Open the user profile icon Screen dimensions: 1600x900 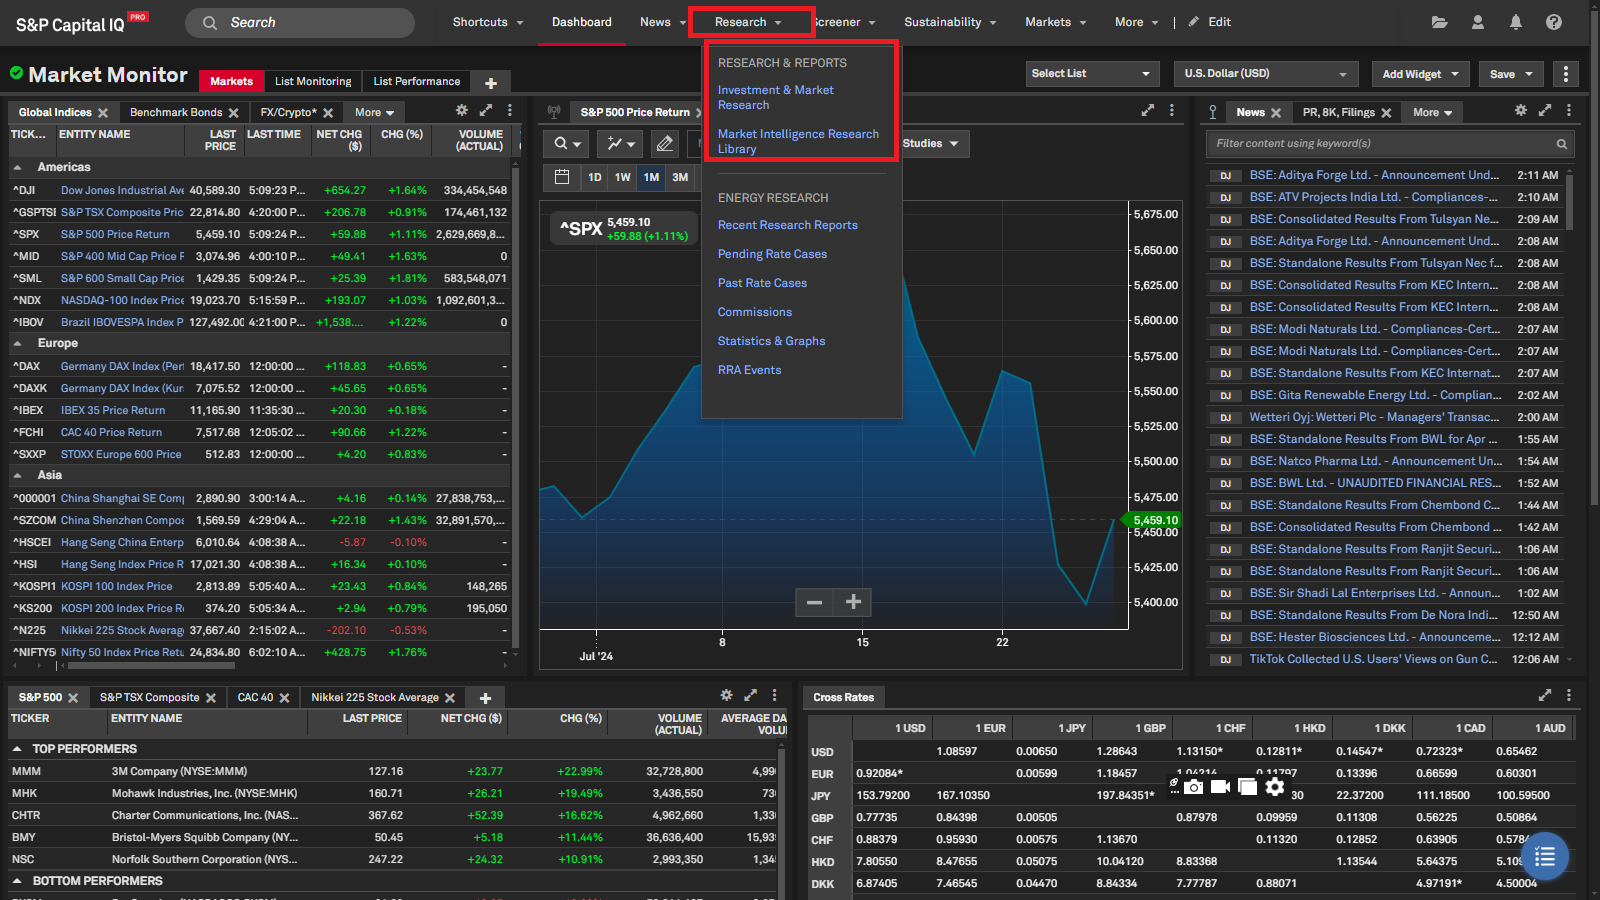tap(1477, 22)
